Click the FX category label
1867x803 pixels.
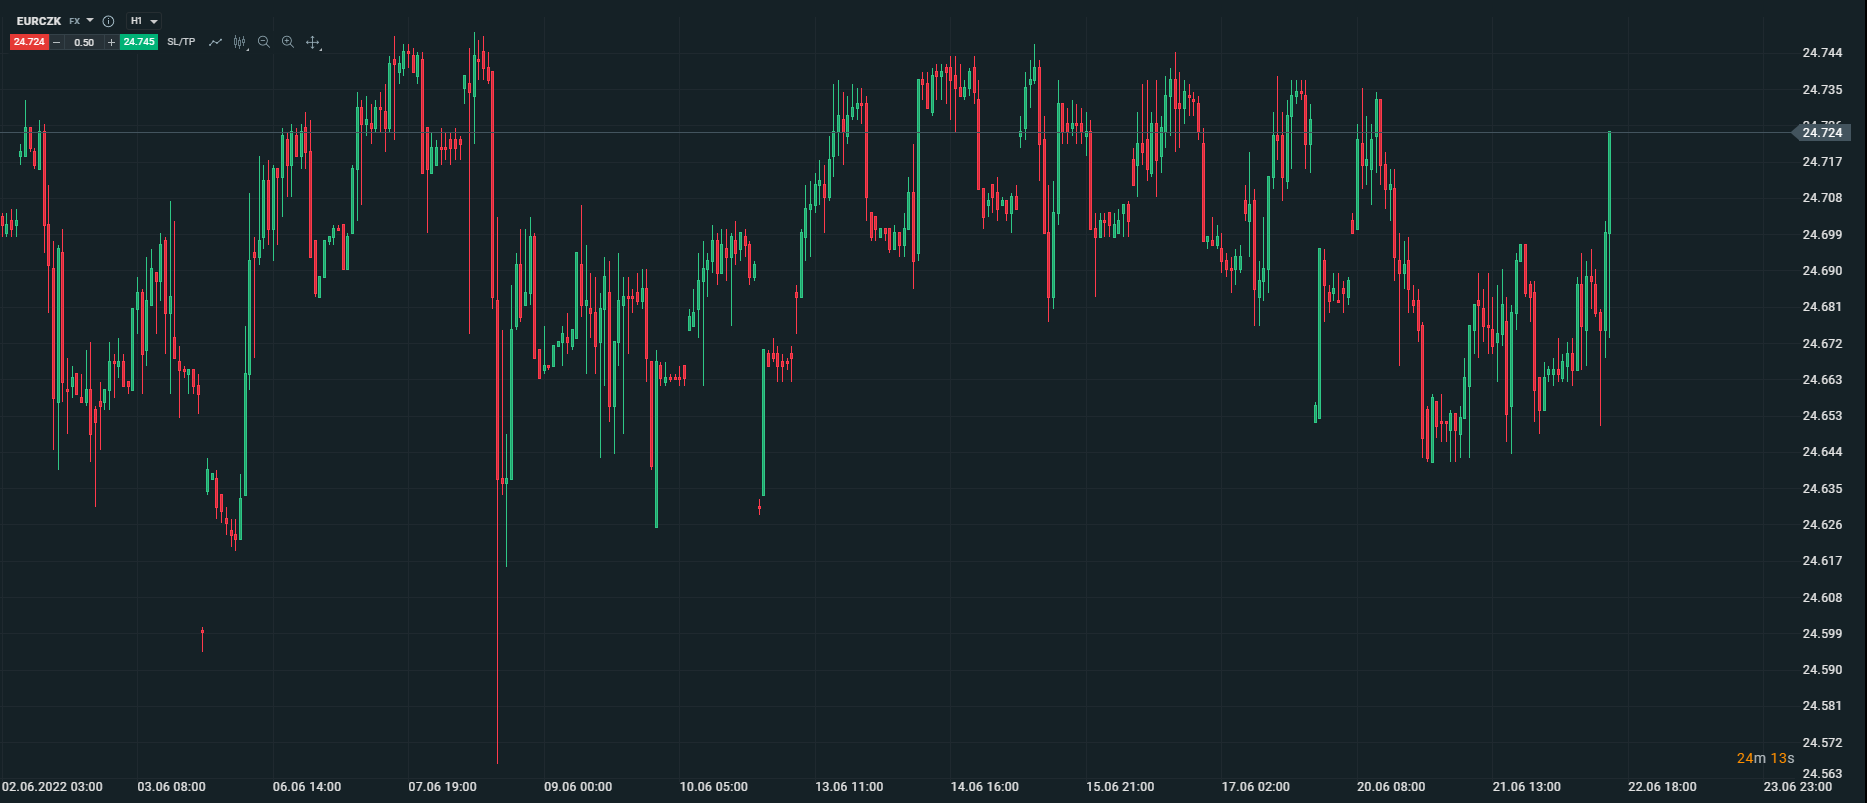click(75, 21)
